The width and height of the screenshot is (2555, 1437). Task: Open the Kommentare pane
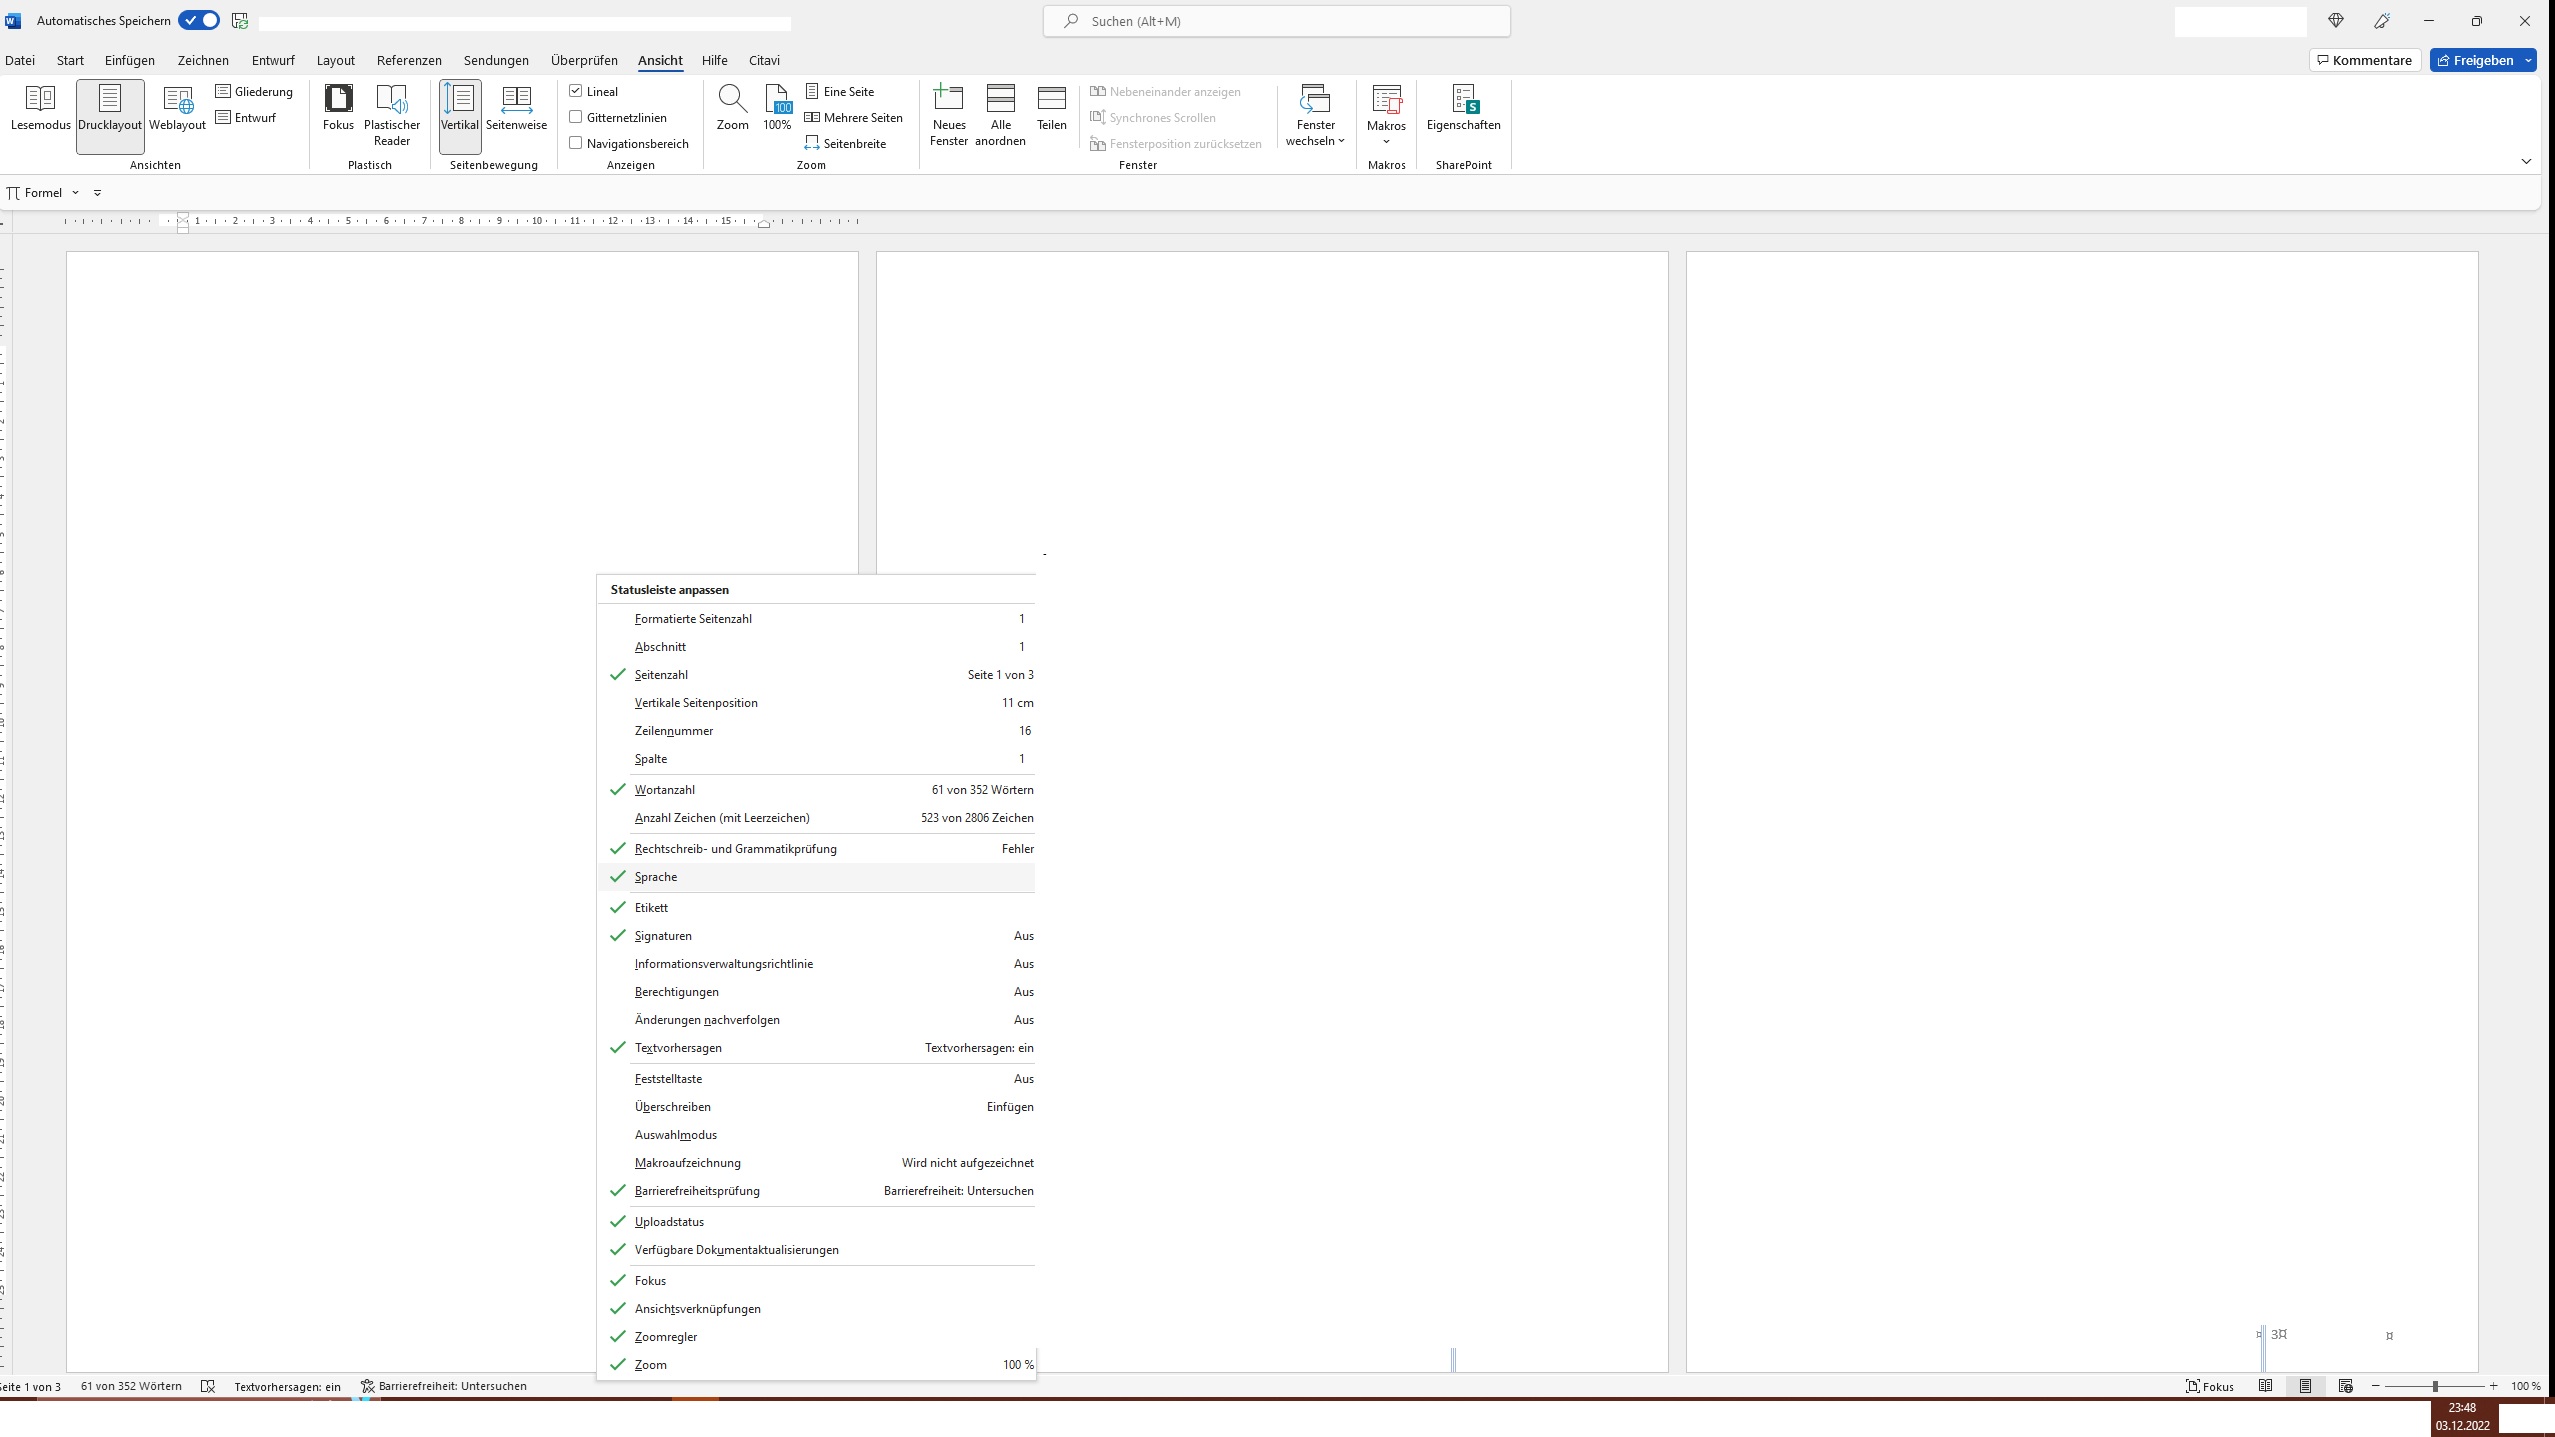2364,60
